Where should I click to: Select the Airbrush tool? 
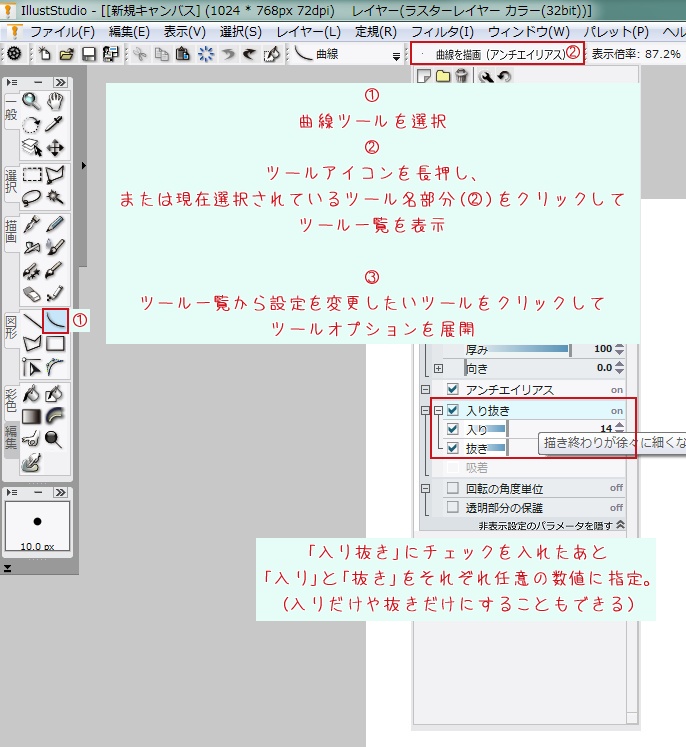tap(31, 247)
